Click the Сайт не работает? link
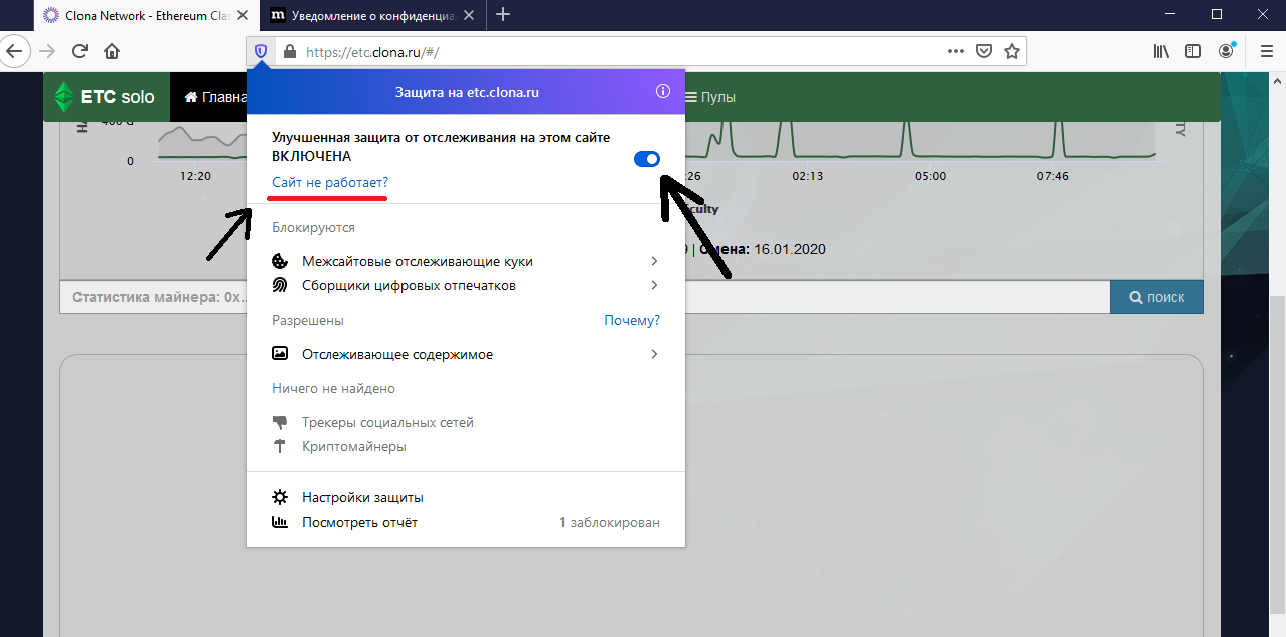 (x=330, y=183)
